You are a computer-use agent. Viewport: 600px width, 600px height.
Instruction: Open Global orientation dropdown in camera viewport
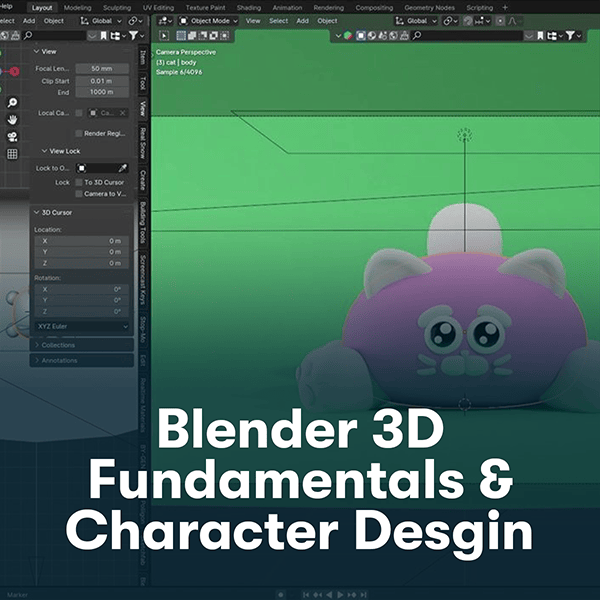point(416,21)
